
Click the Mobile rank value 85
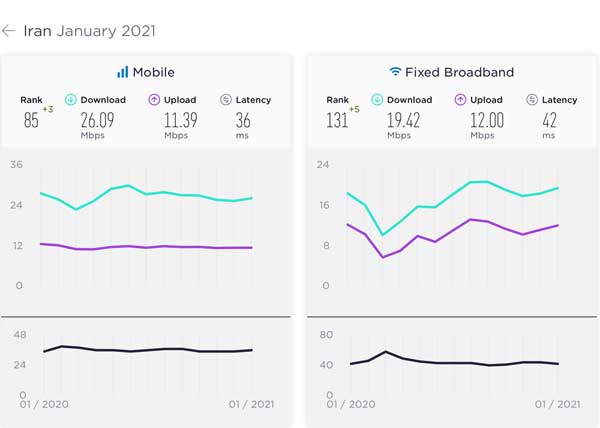[31, 121]
